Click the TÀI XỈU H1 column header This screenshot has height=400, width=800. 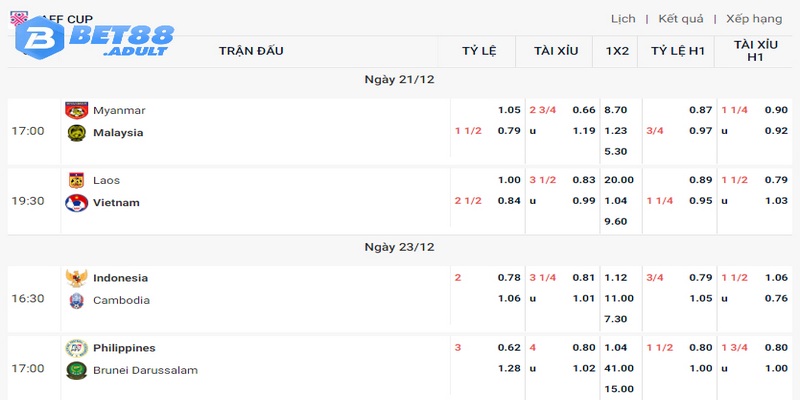coord(755,51)
